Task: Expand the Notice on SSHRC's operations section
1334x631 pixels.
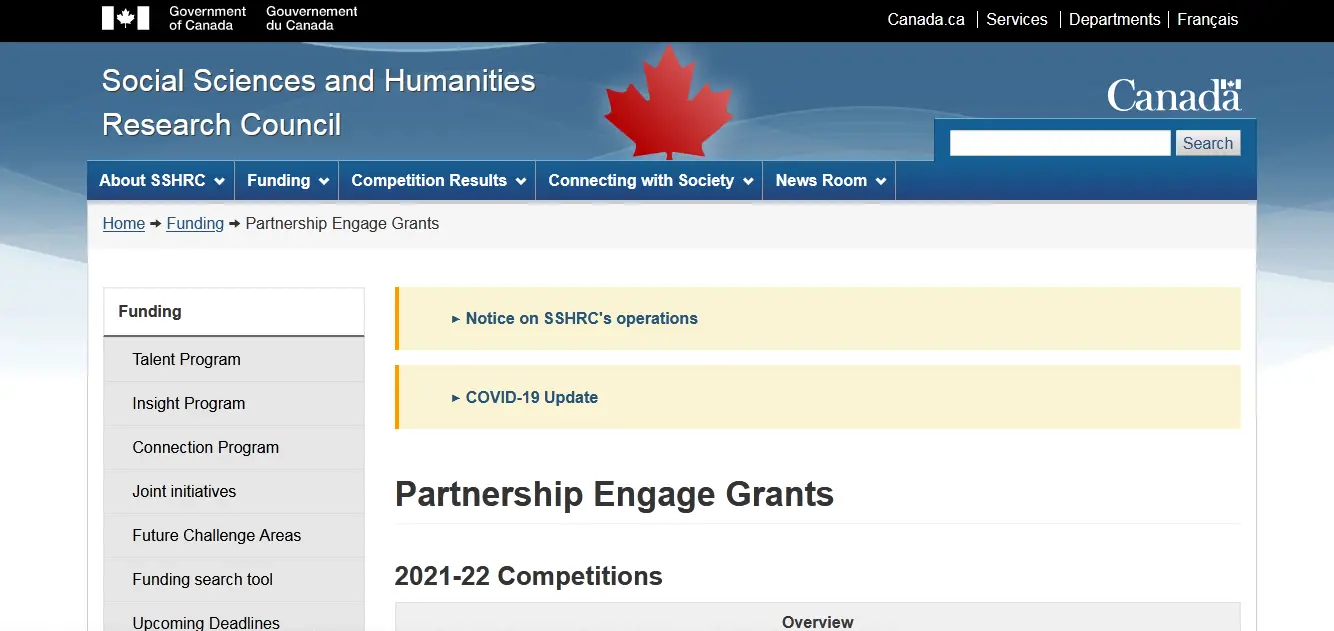Action: coord(581,319)
